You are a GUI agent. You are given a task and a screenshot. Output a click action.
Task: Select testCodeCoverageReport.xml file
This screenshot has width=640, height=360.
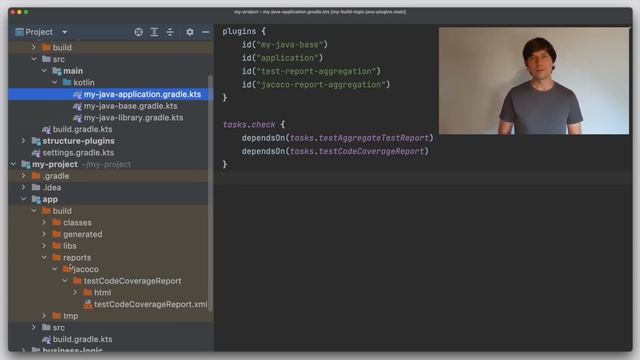[151, 304]
